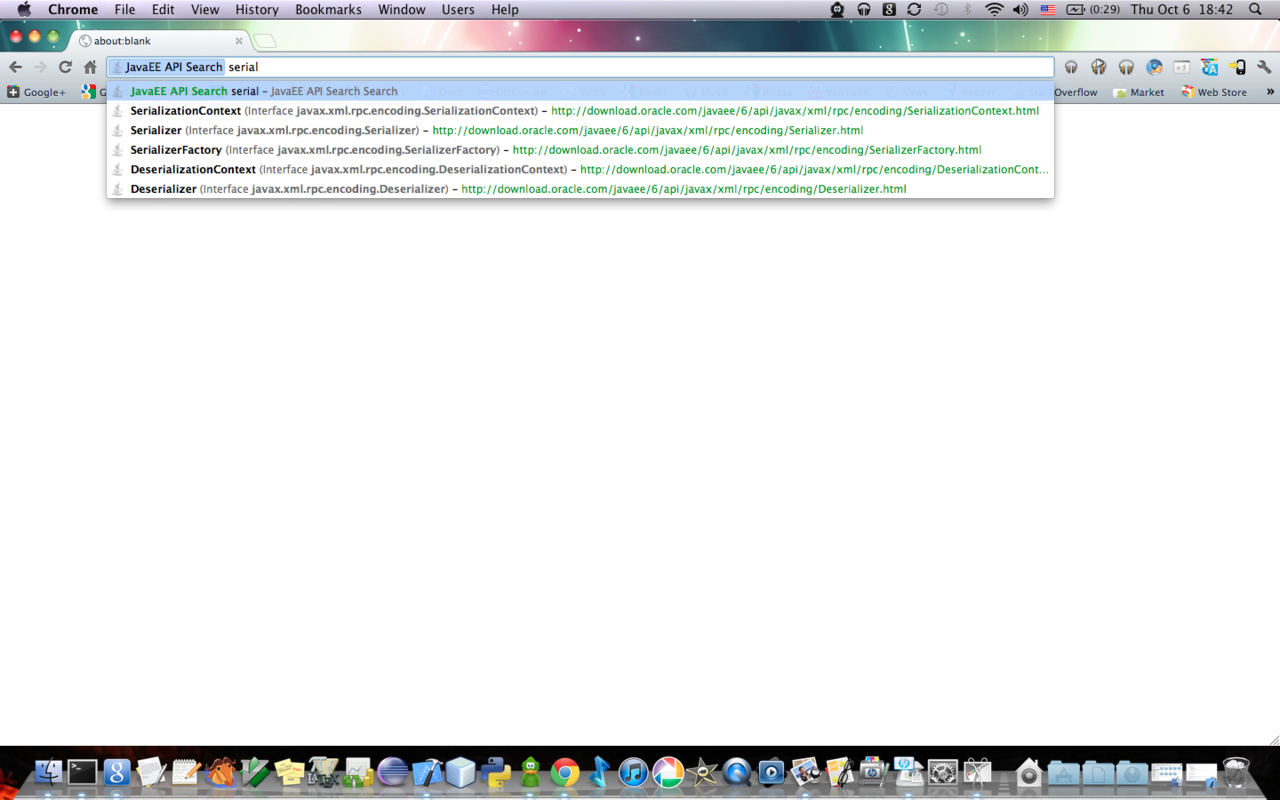1280x800 pixels.
Task: Launch Python from the dock
Action: [x=496, y=772]
